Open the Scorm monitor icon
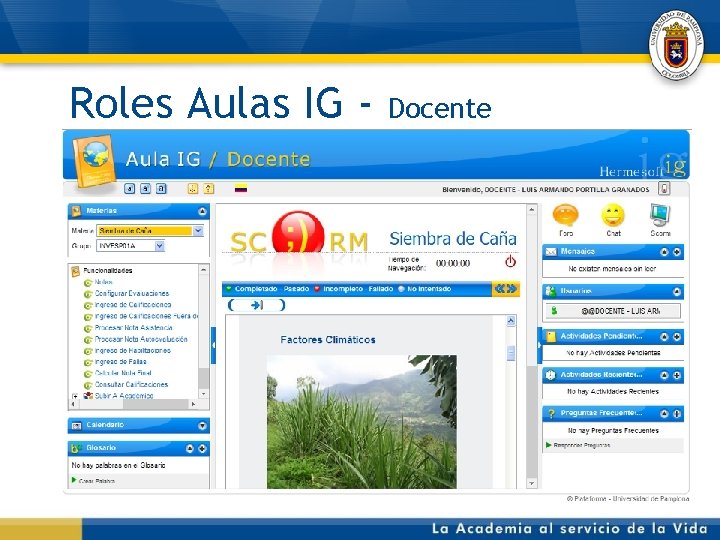Viewport: 720px width, 540px height. (x=660, y=215)
